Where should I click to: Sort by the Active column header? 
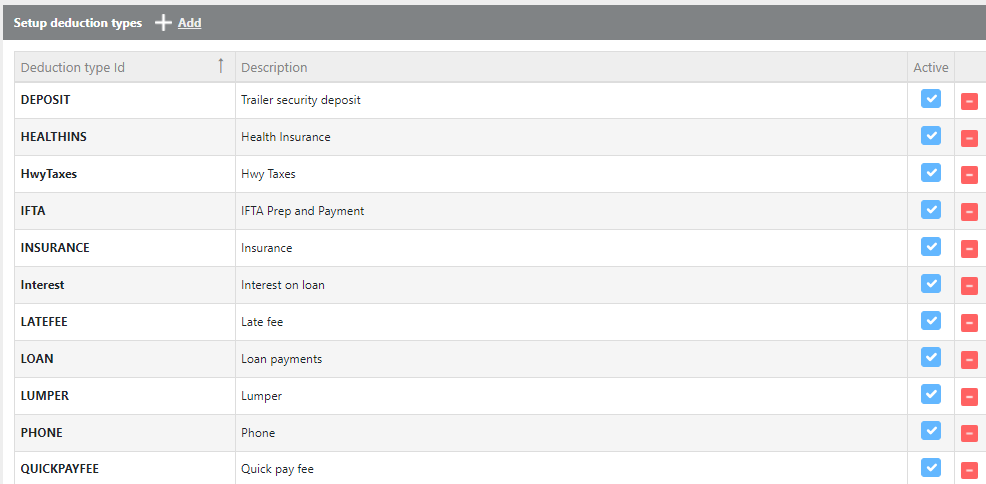930,67
